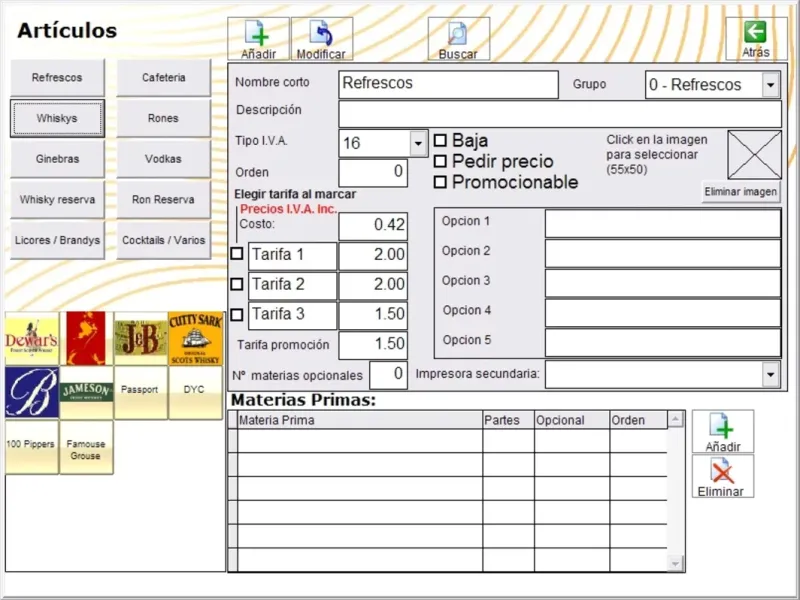Toggle the Promocionable checkbox
The height and width of the screenshot is (600, 800).
[x=440, y=182]
